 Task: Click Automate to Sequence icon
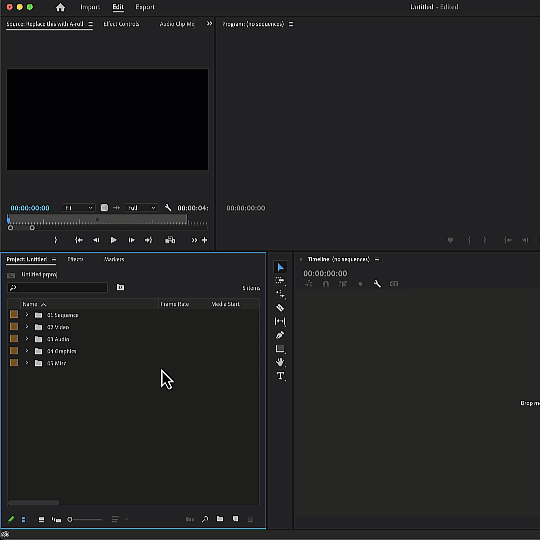click(x=190, y=519)
